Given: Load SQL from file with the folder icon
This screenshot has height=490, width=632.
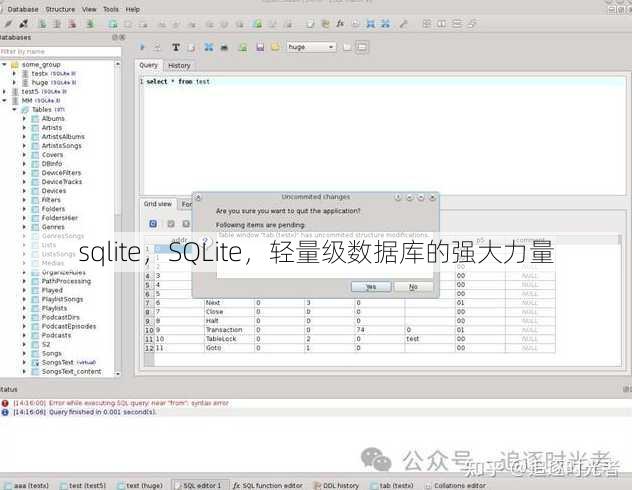Looking at the screenshot, I should [275, 47].
